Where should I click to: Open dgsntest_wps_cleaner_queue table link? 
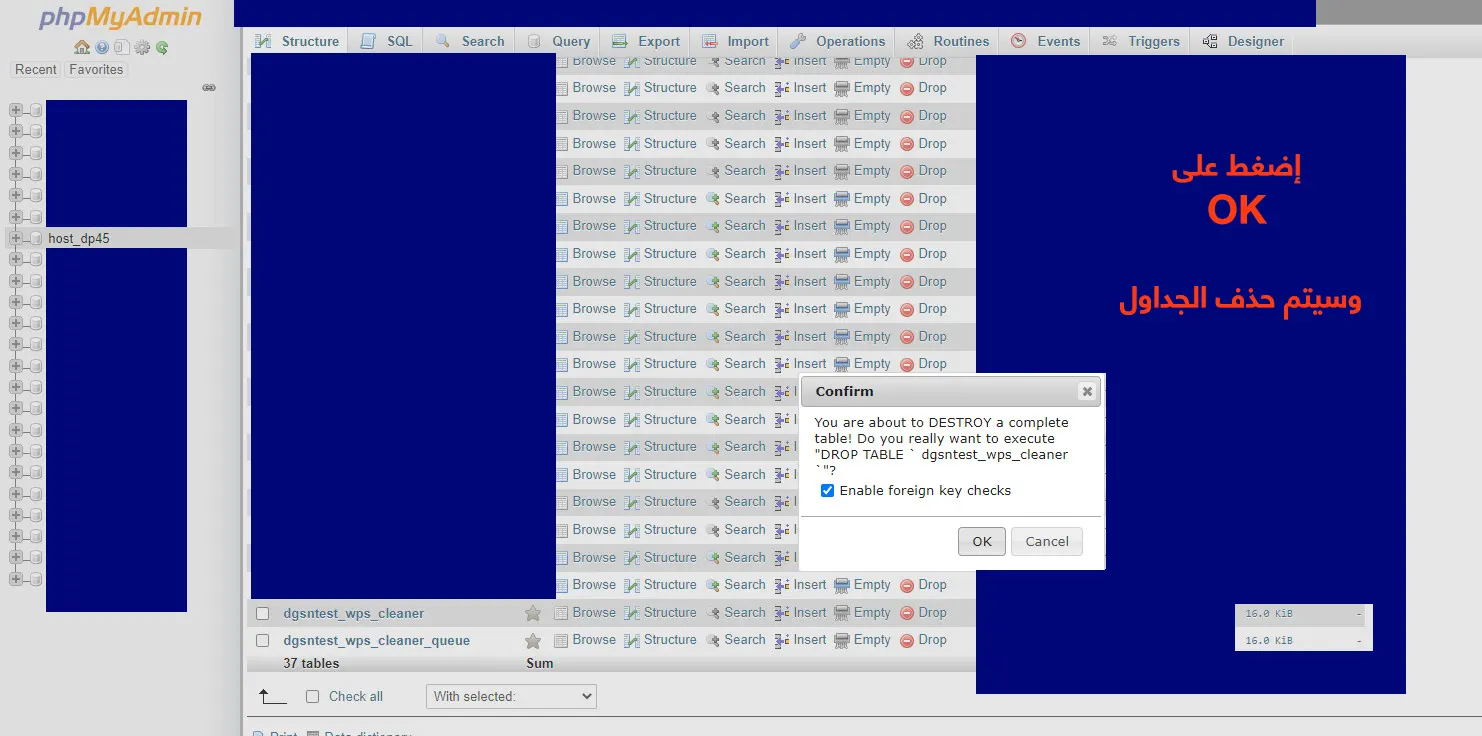point(377,641)
